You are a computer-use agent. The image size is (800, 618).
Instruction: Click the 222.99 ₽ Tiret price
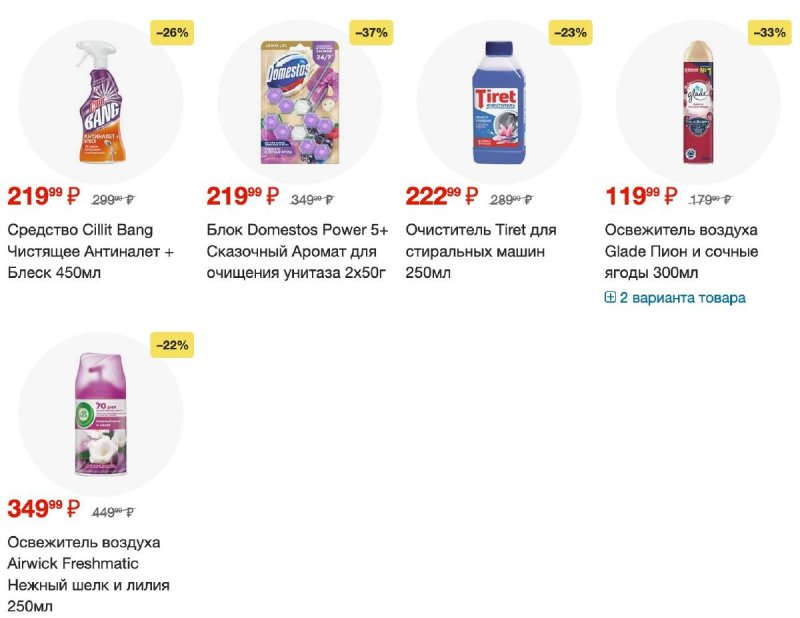coord(442,196)
